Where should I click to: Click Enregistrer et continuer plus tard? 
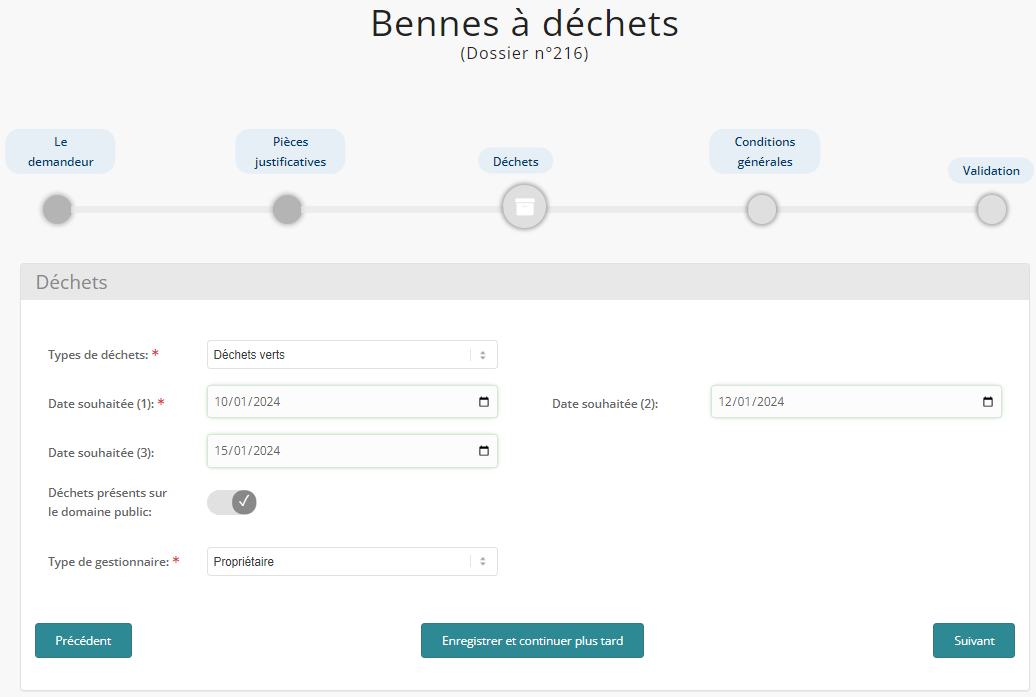532,641
